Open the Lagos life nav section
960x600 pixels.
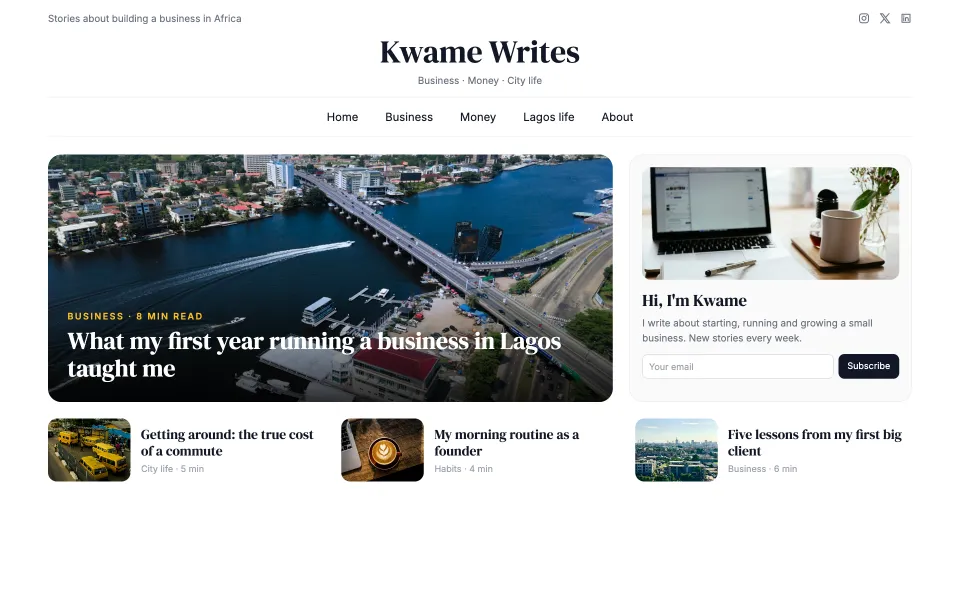coord(549,117)
